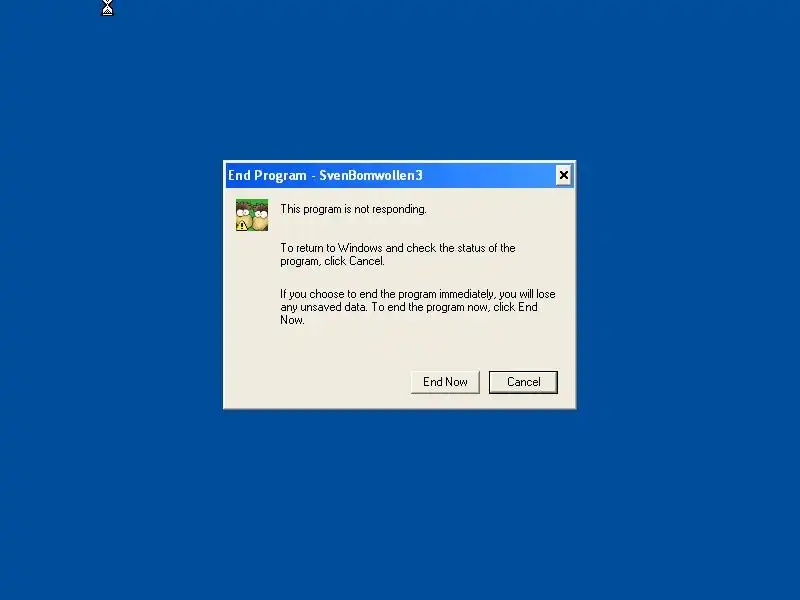Click the End Now button
The height and width of the screenshot is (600, 800).
coord(445,382)
